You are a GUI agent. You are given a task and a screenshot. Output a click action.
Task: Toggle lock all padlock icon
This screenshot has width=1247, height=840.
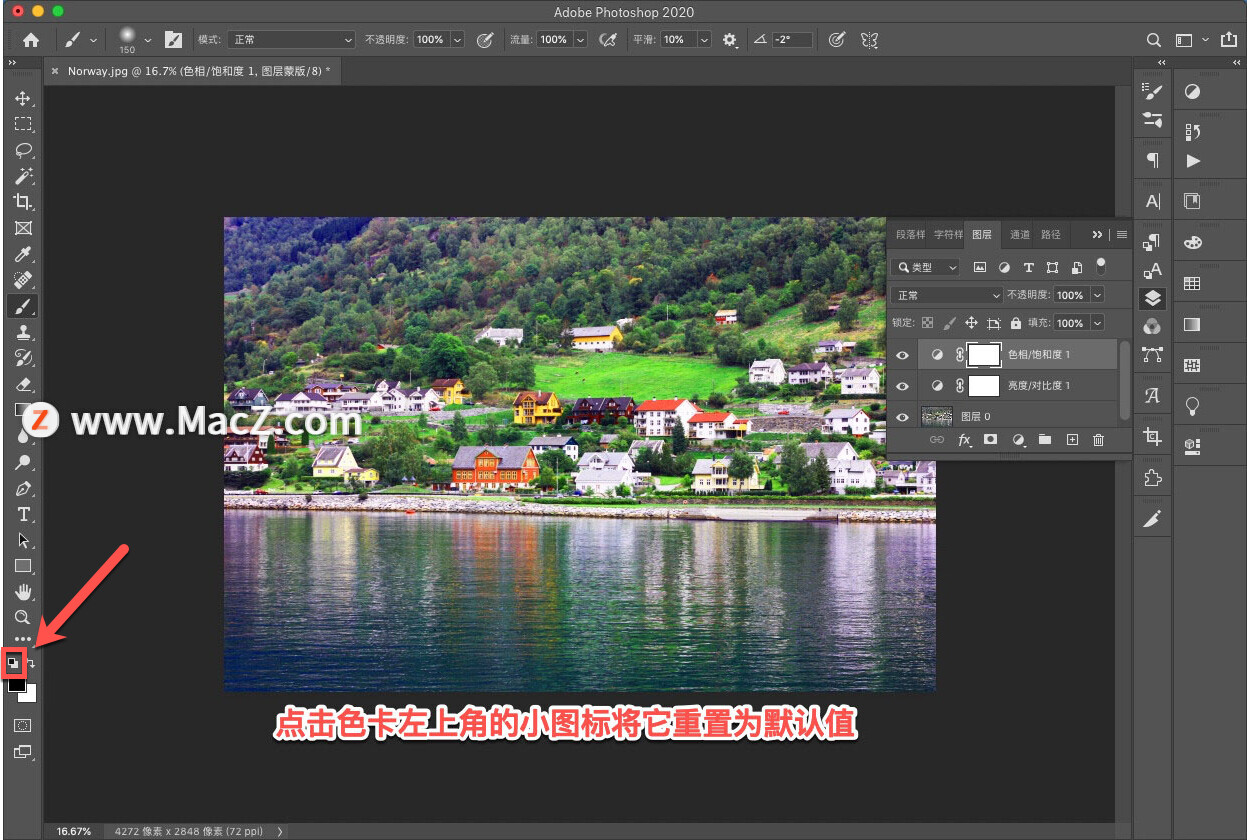point(1016,323)
